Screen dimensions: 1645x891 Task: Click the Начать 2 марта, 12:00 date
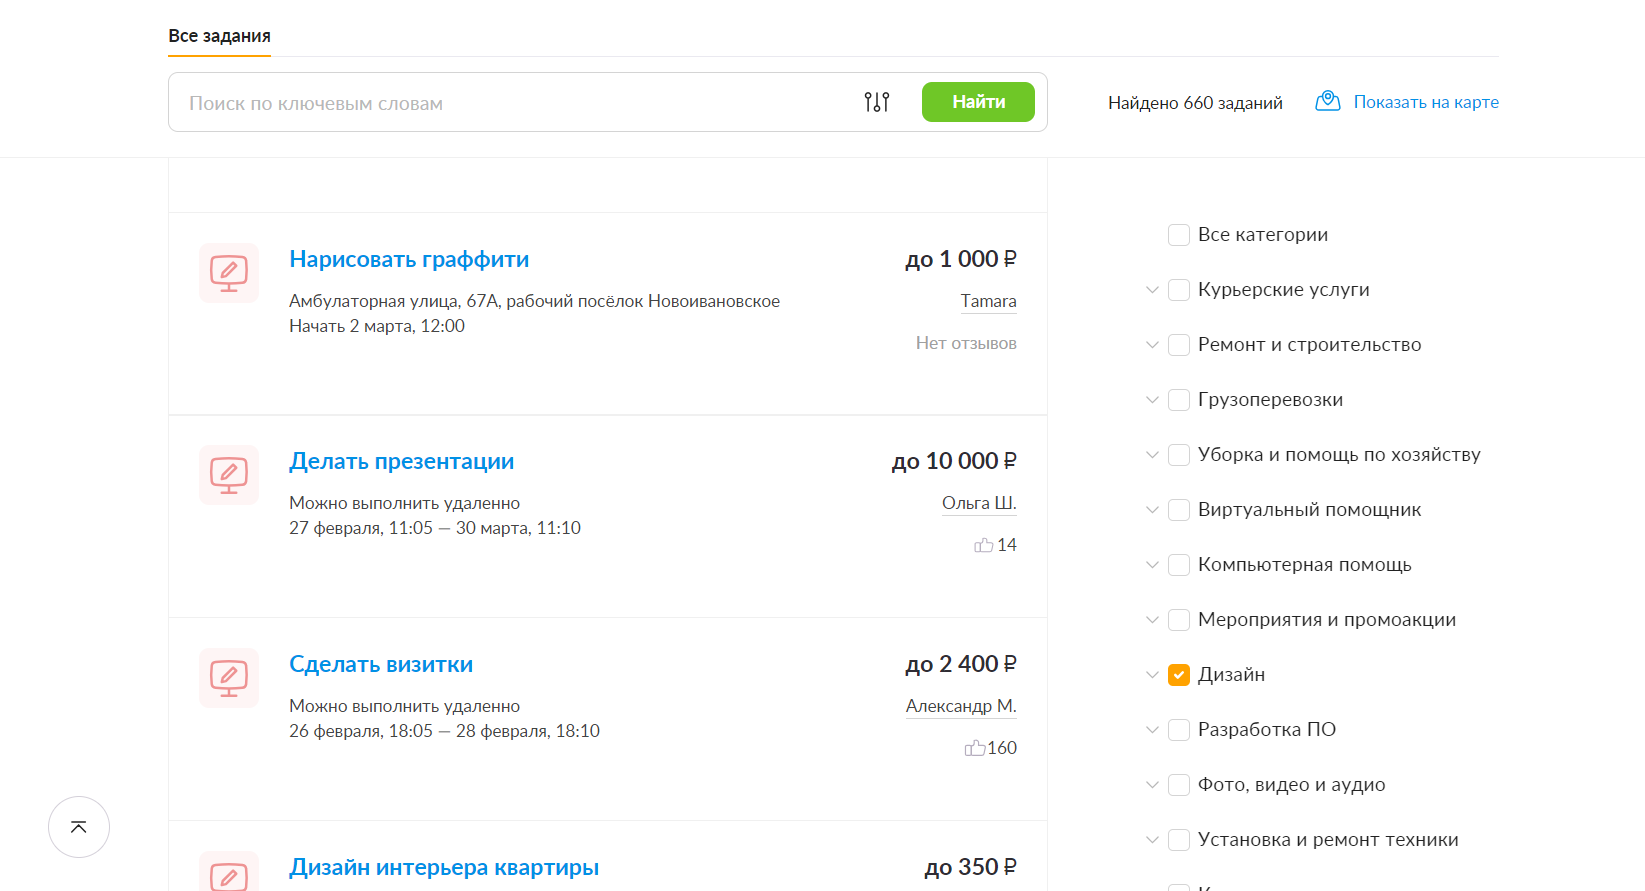(x=377, y=326)
